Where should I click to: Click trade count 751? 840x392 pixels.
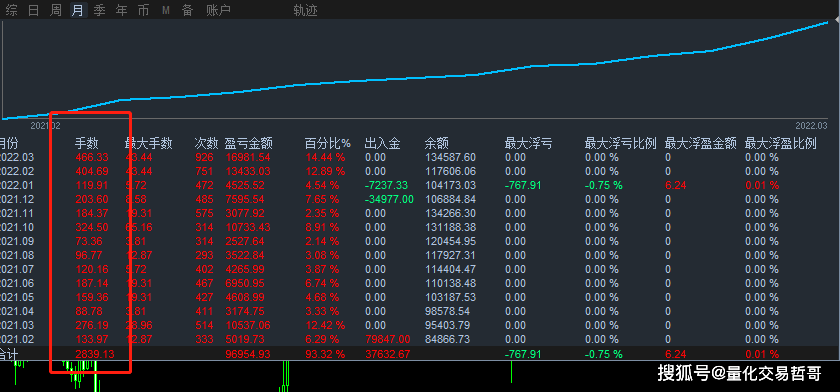(x=204, y=171)
